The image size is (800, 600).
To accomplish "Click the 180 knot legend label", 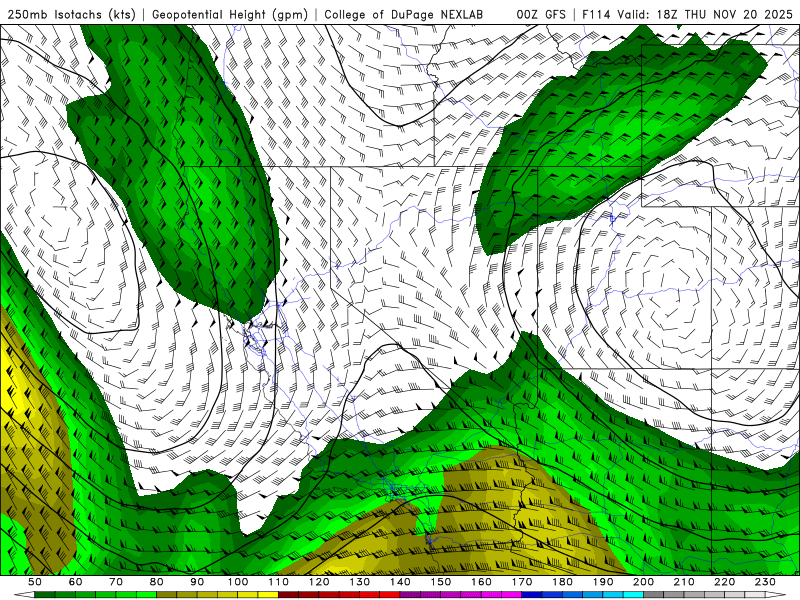I will [x=562, y=582].
